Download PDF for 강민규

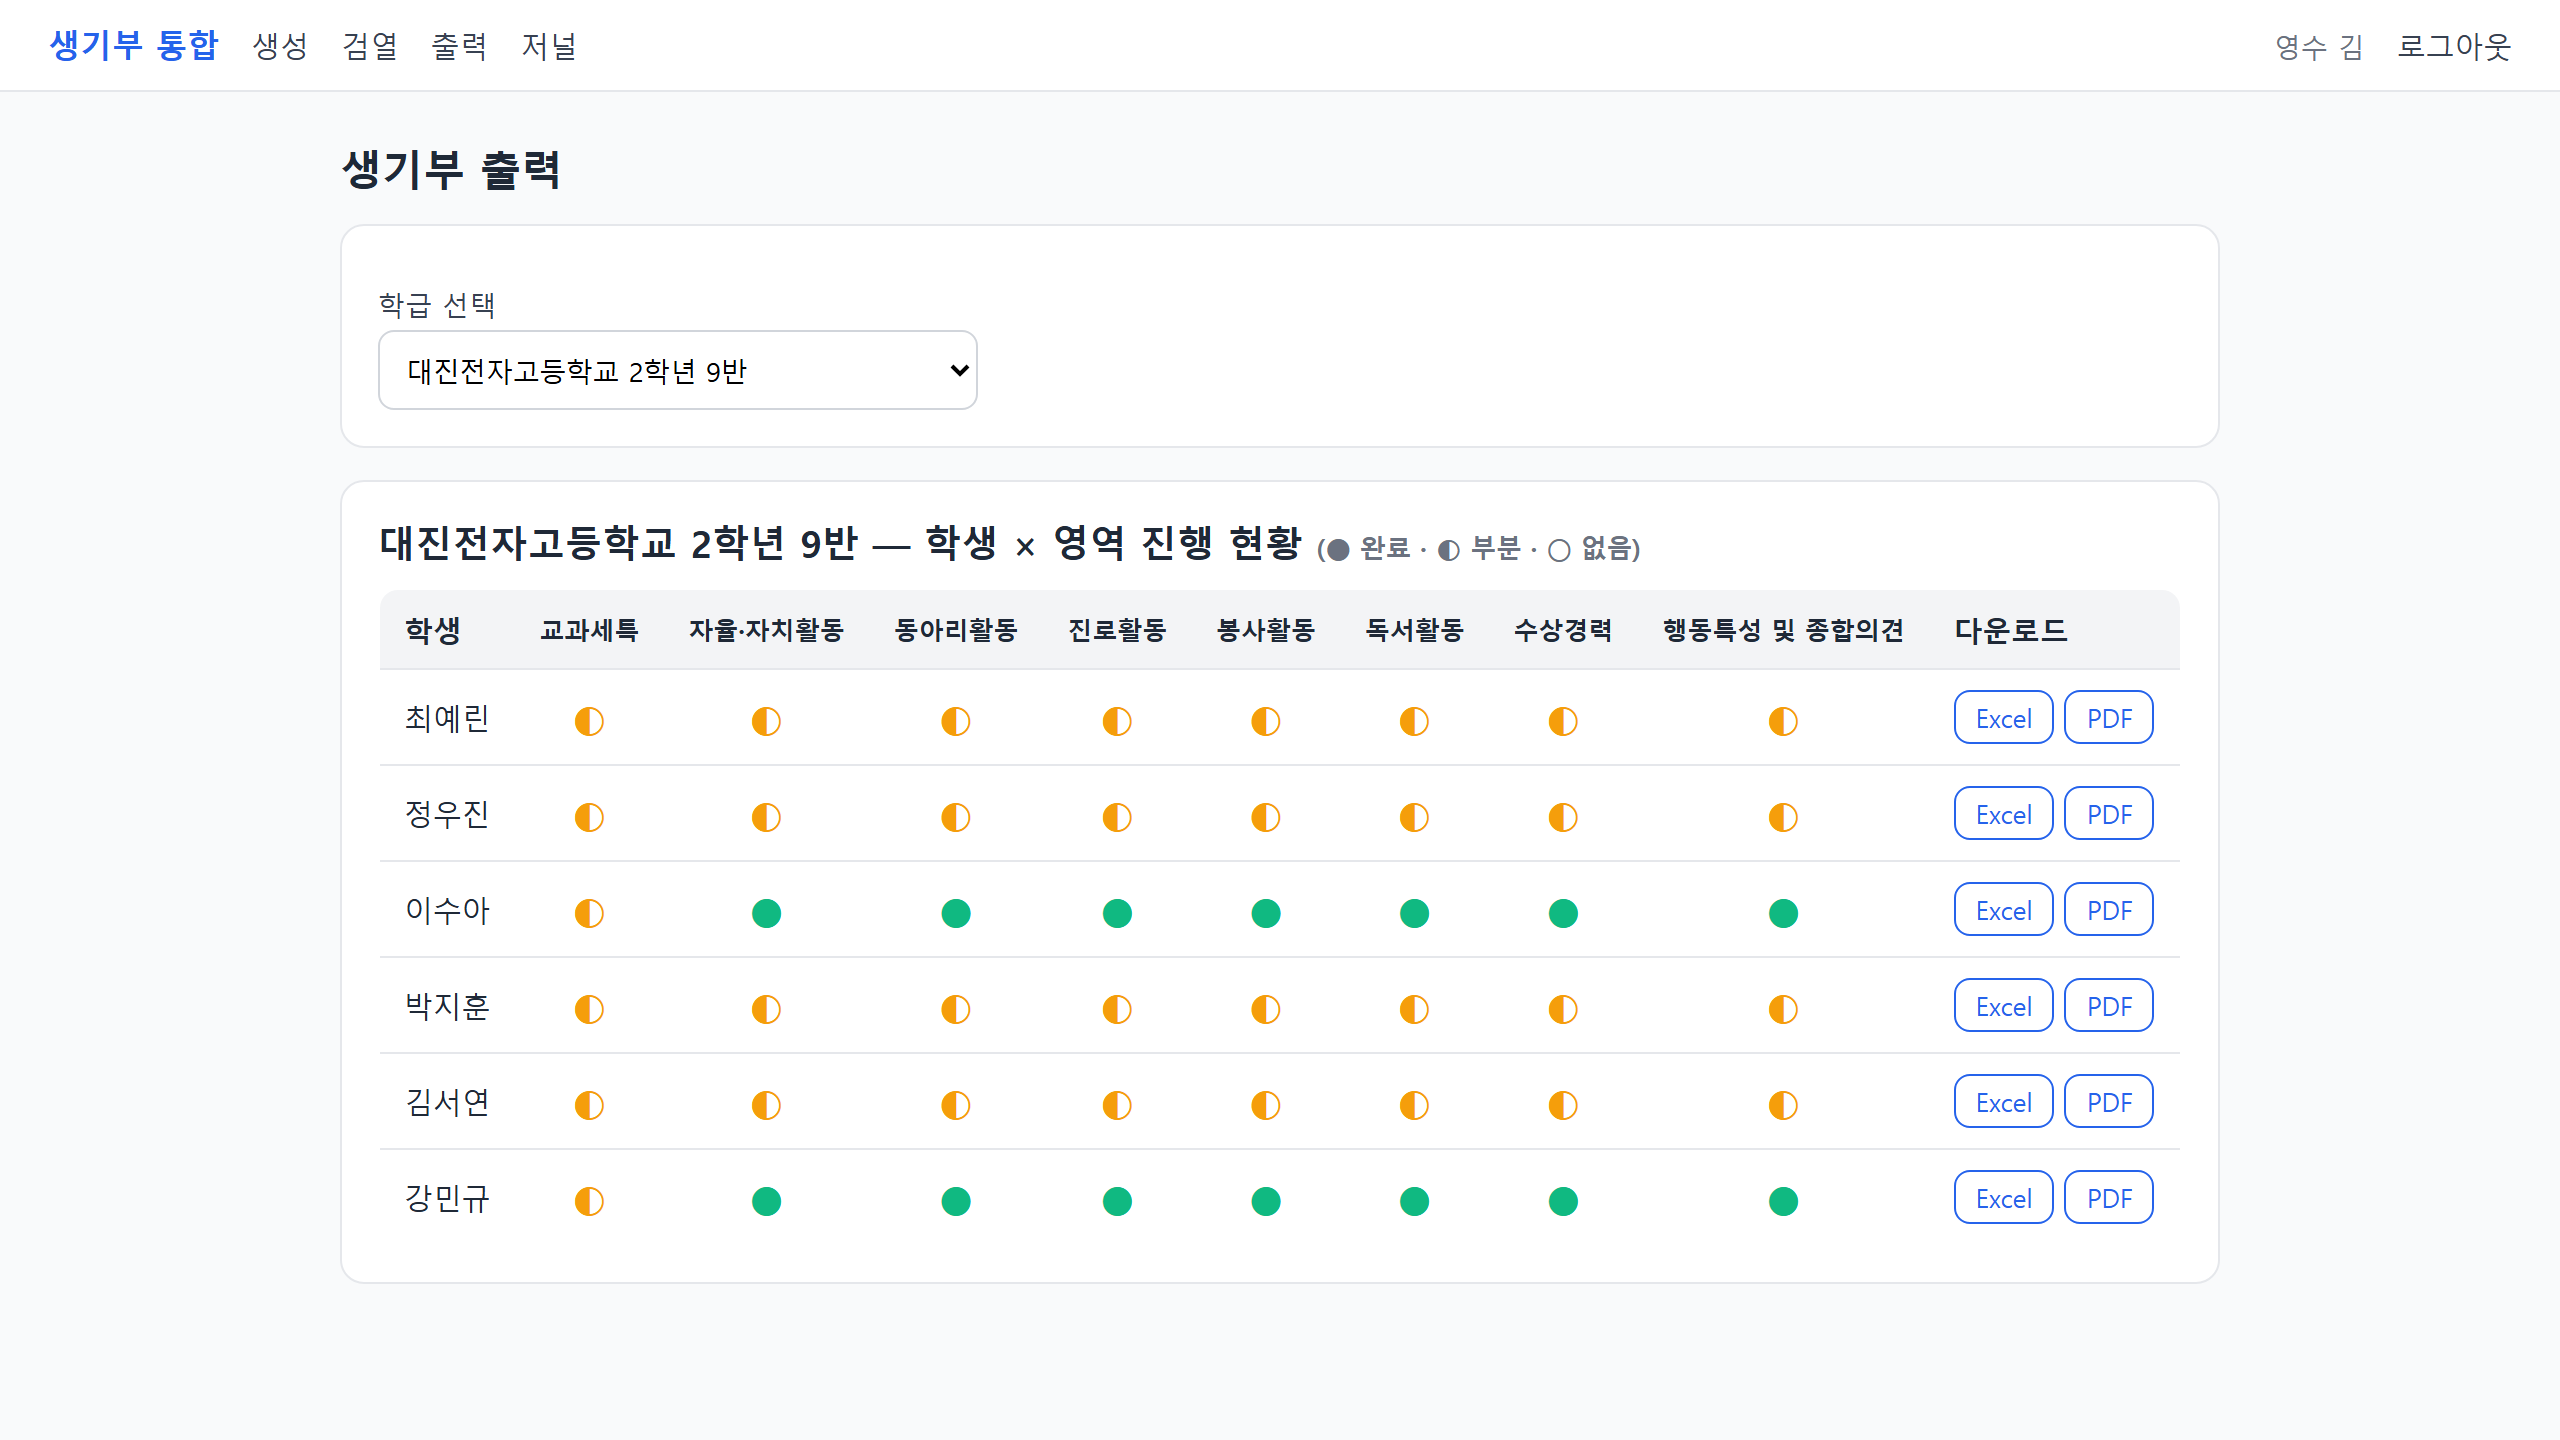[x=2109, y=1198]
